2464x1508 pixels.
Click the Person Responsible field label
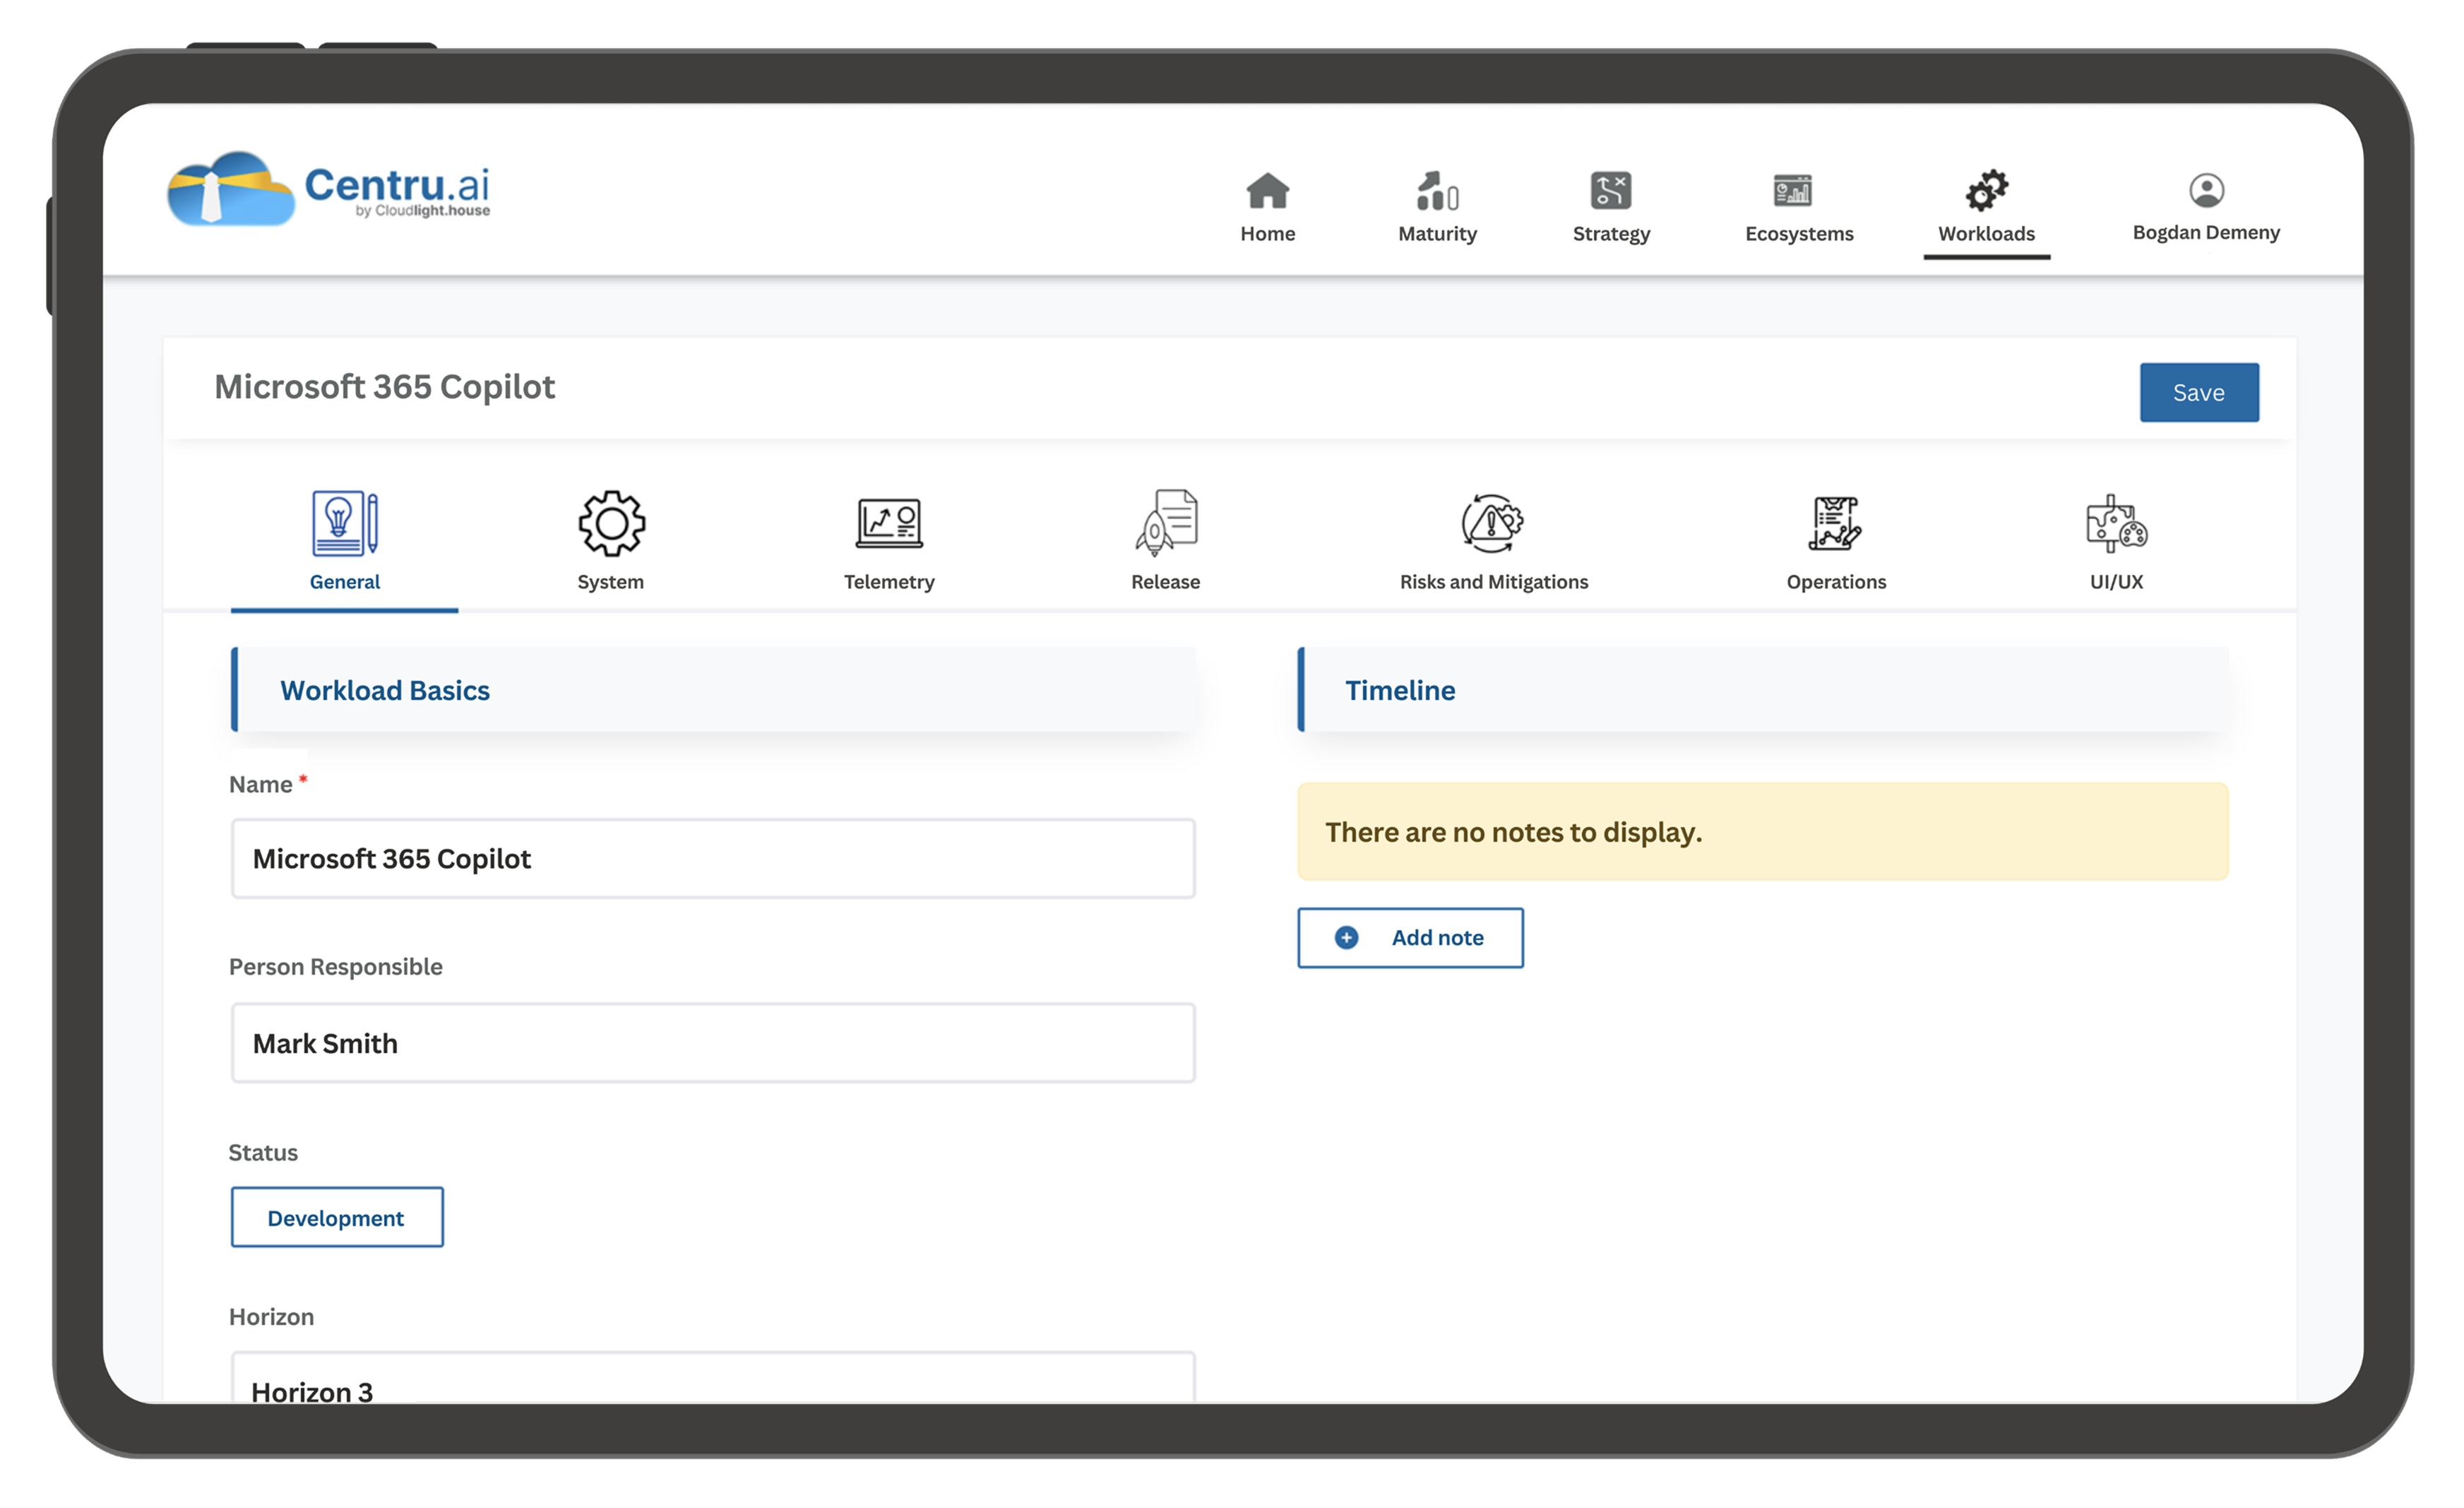[x=335, y=966]
